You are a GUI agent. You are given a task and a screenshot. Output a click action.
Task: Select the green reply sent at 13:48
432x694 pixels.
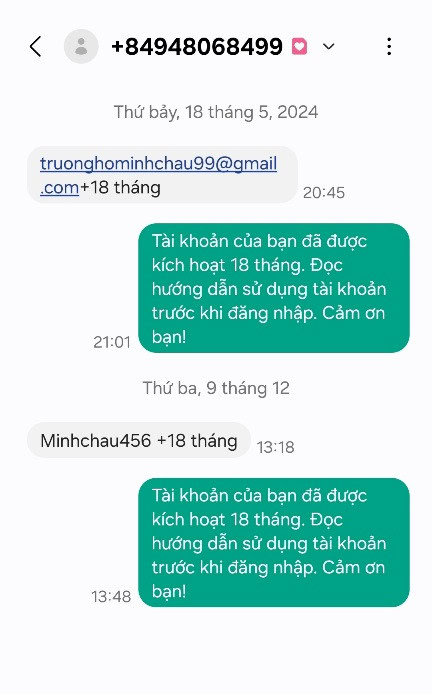coord(274,542)
